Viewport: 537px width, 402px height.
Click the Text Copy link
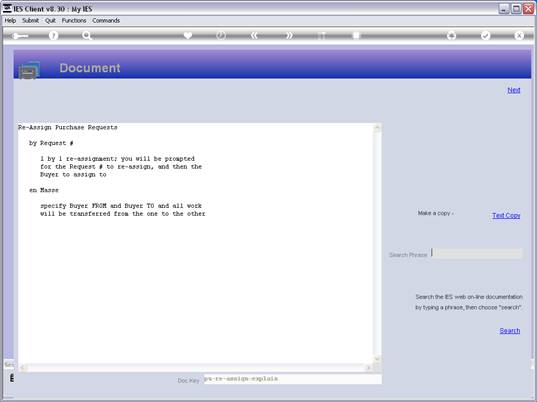pos(506,215)
